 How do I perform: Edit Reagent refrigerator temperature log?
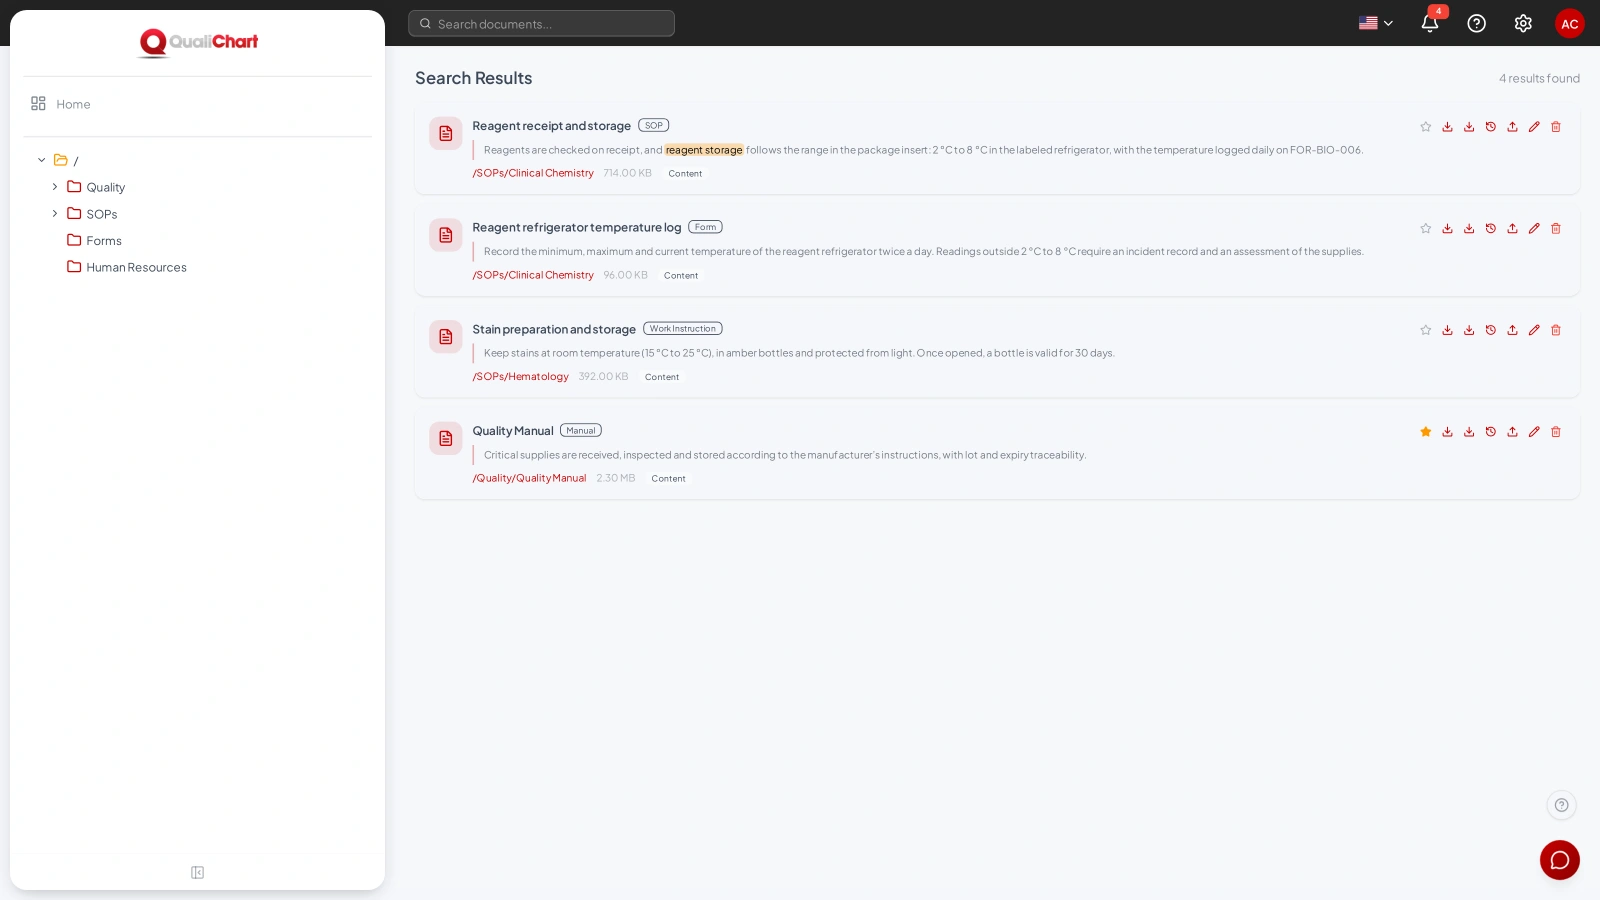coord(1534,229)
